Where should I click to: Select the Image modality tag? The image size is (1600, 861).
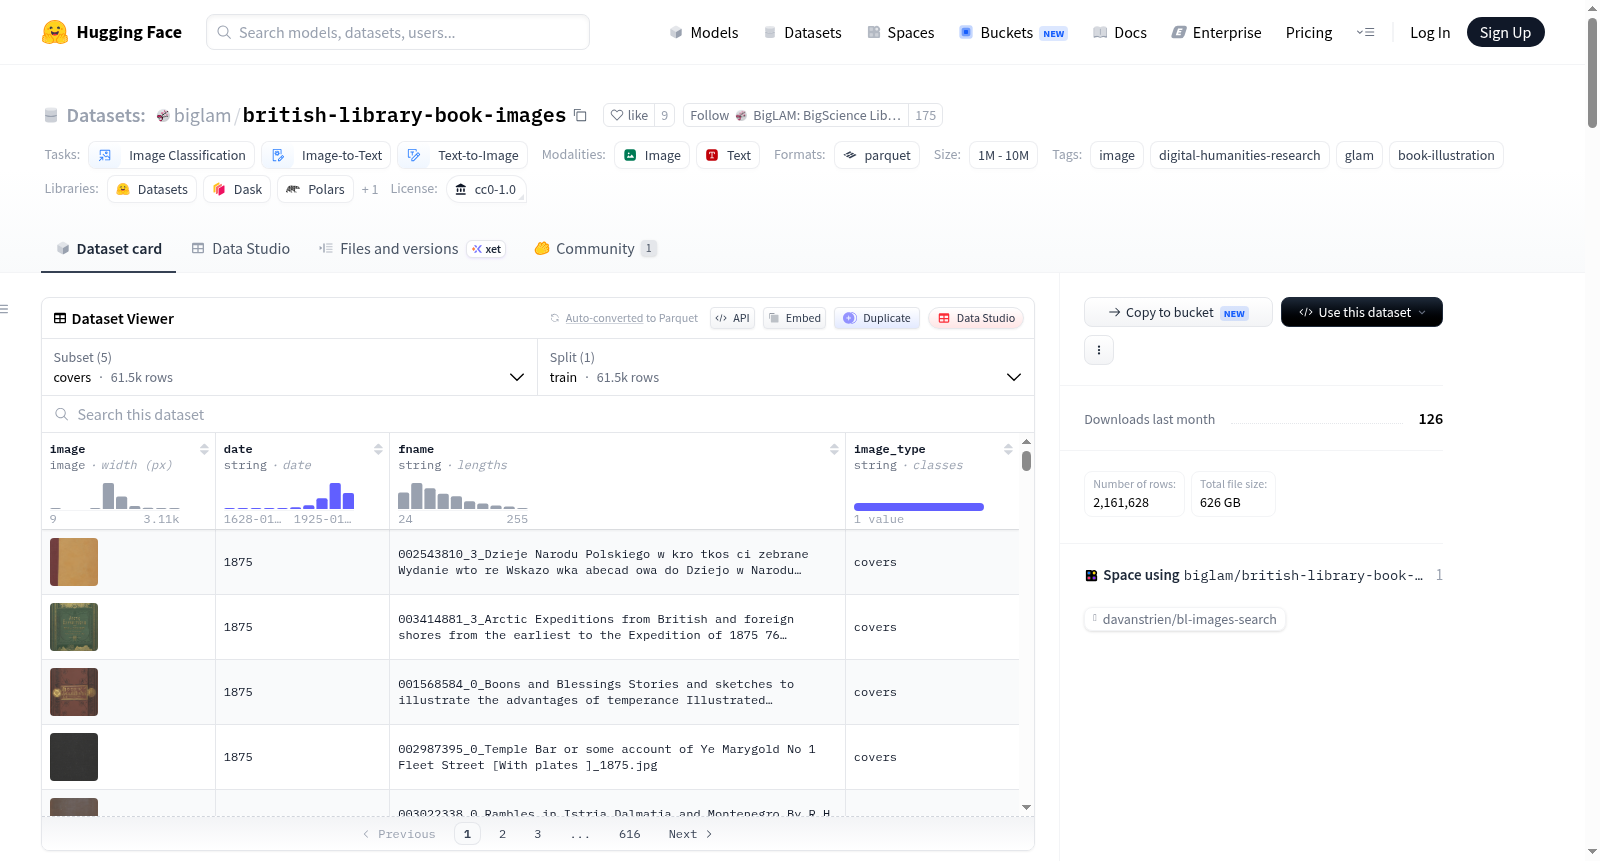click(652, 155)
